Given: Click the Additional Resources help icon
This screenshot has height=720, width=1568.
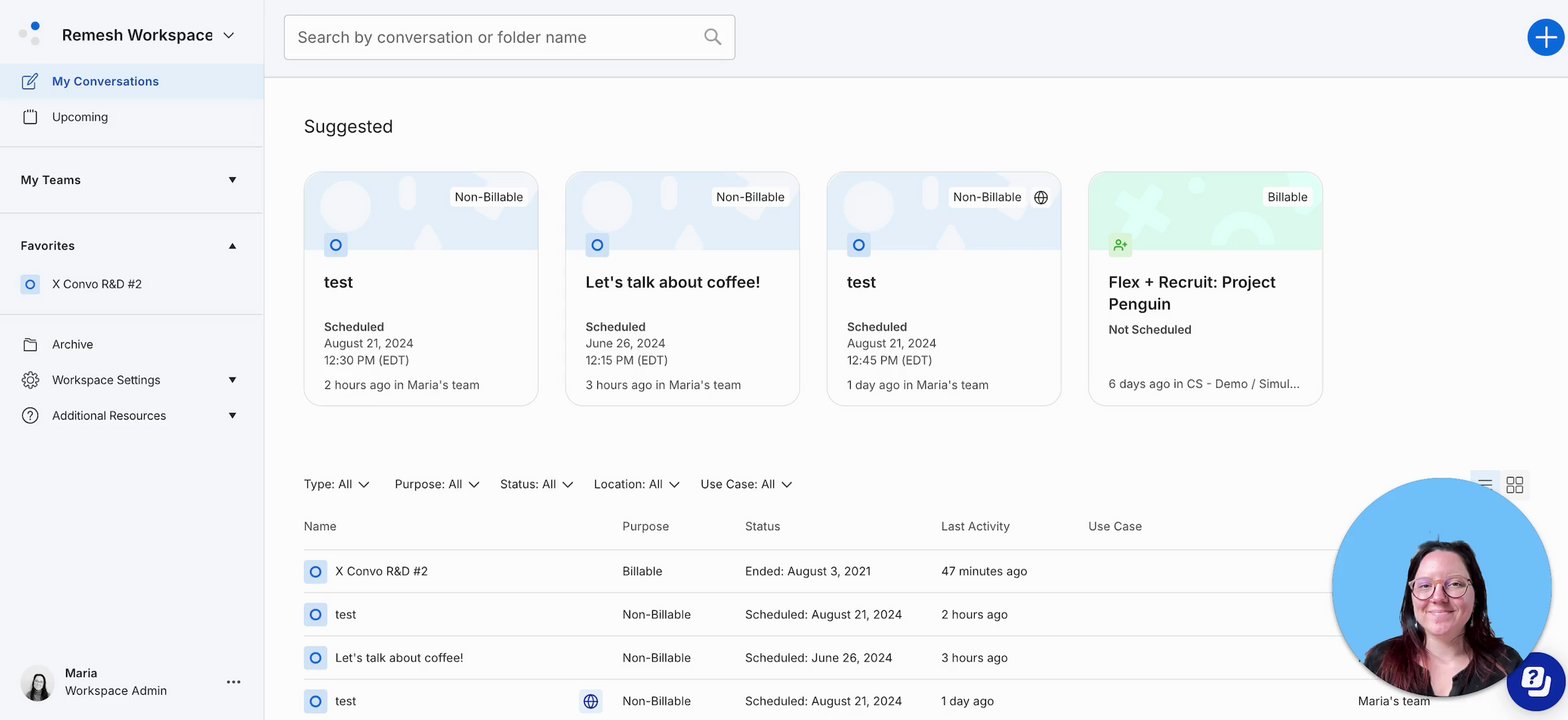Looking at the screenshot, I should [31, 416].
